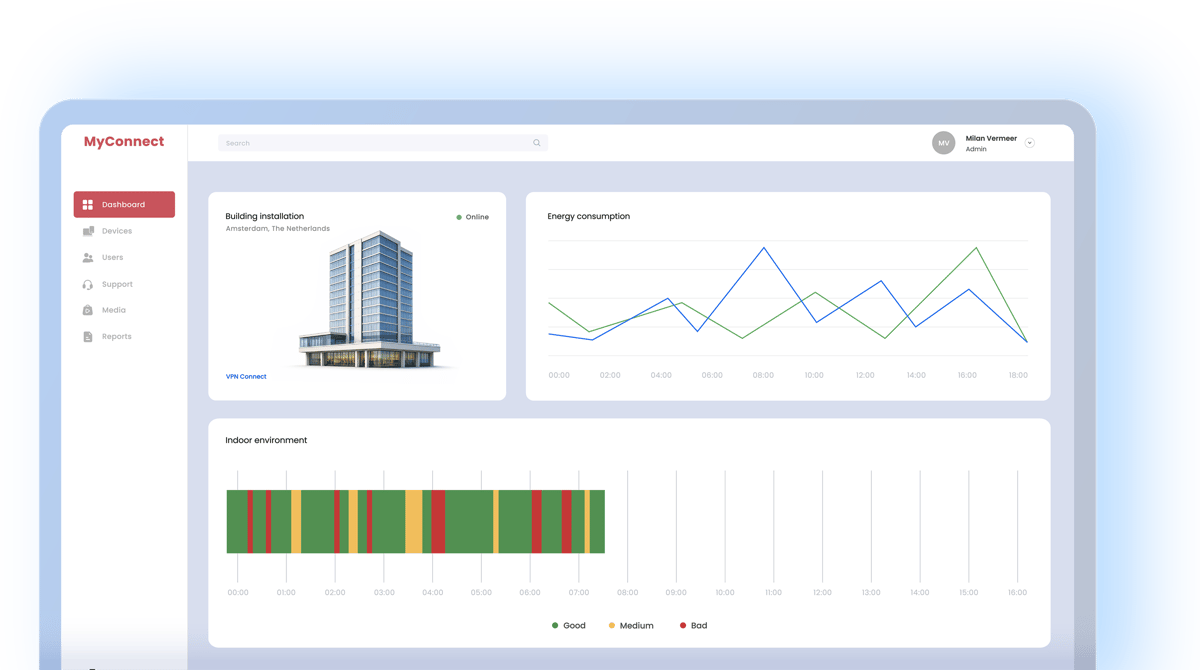Viewport: 1200px width, 670px height.
Task: Expand the Milan Vermeer account dropdown
Action: [x=1030, y=143]
